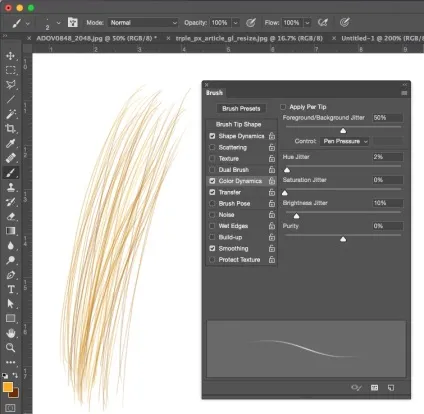
Task: Pick the Eyedropper tool
Action: pyautogui.click(x=10, y=143)
